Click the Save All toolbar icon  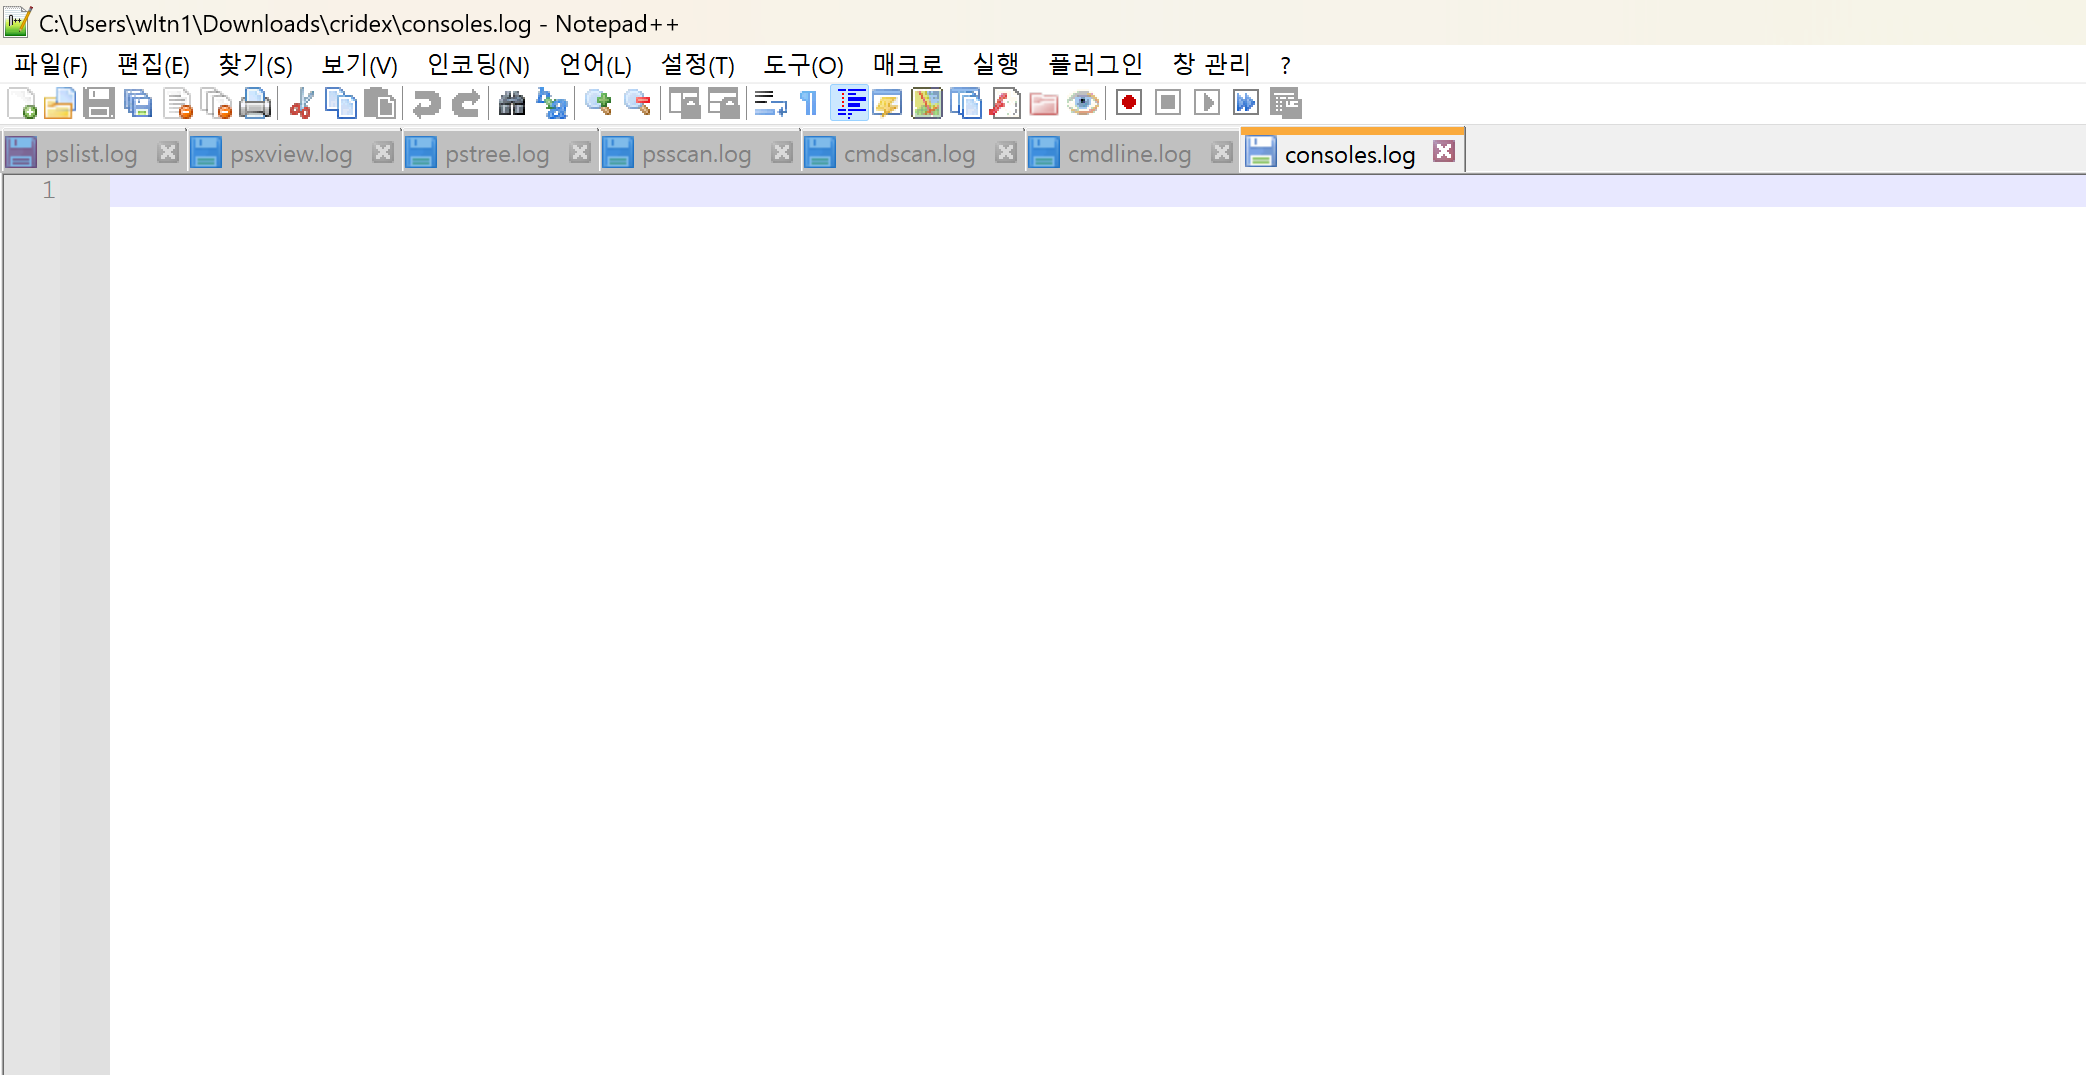point(138,103)
